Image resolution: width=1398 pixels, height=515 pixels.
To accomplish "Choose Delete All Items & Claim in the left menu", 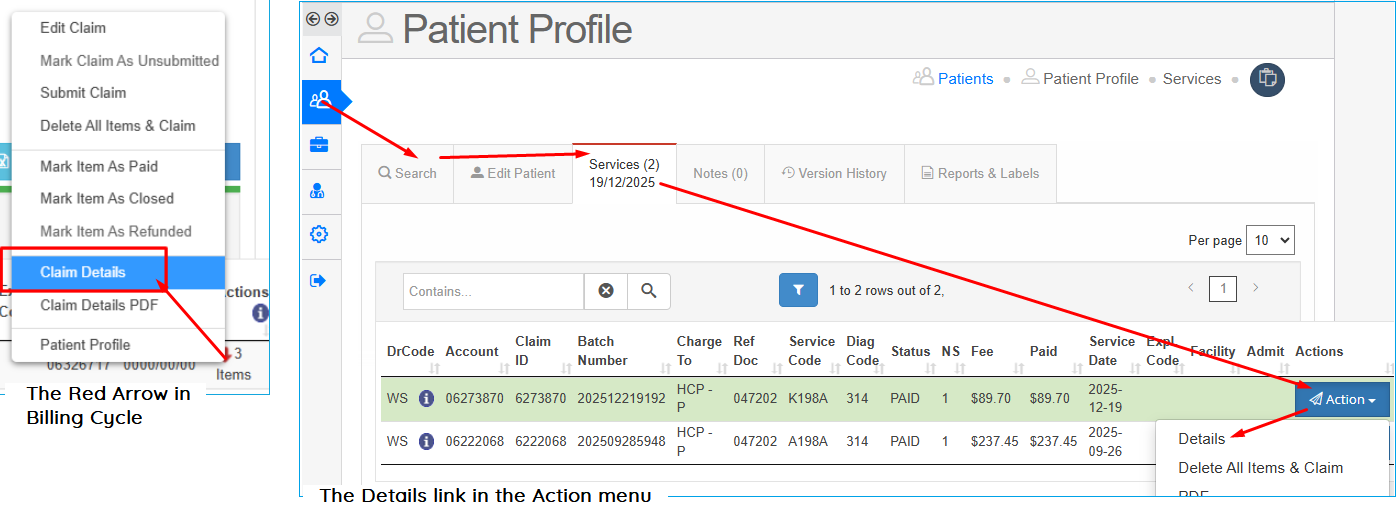I will click(118, 126).
